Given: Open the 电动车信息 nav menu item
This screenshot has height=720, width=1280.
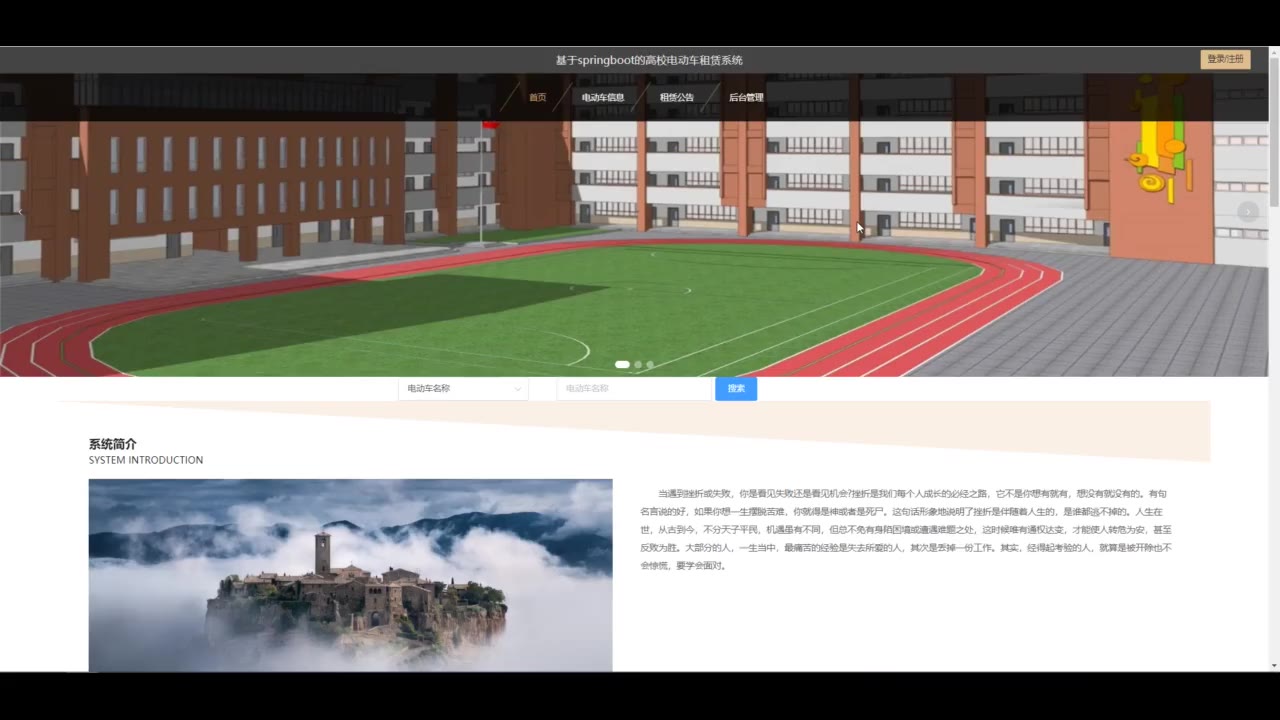Looking at the screenshot, I should tap(603, 97).
